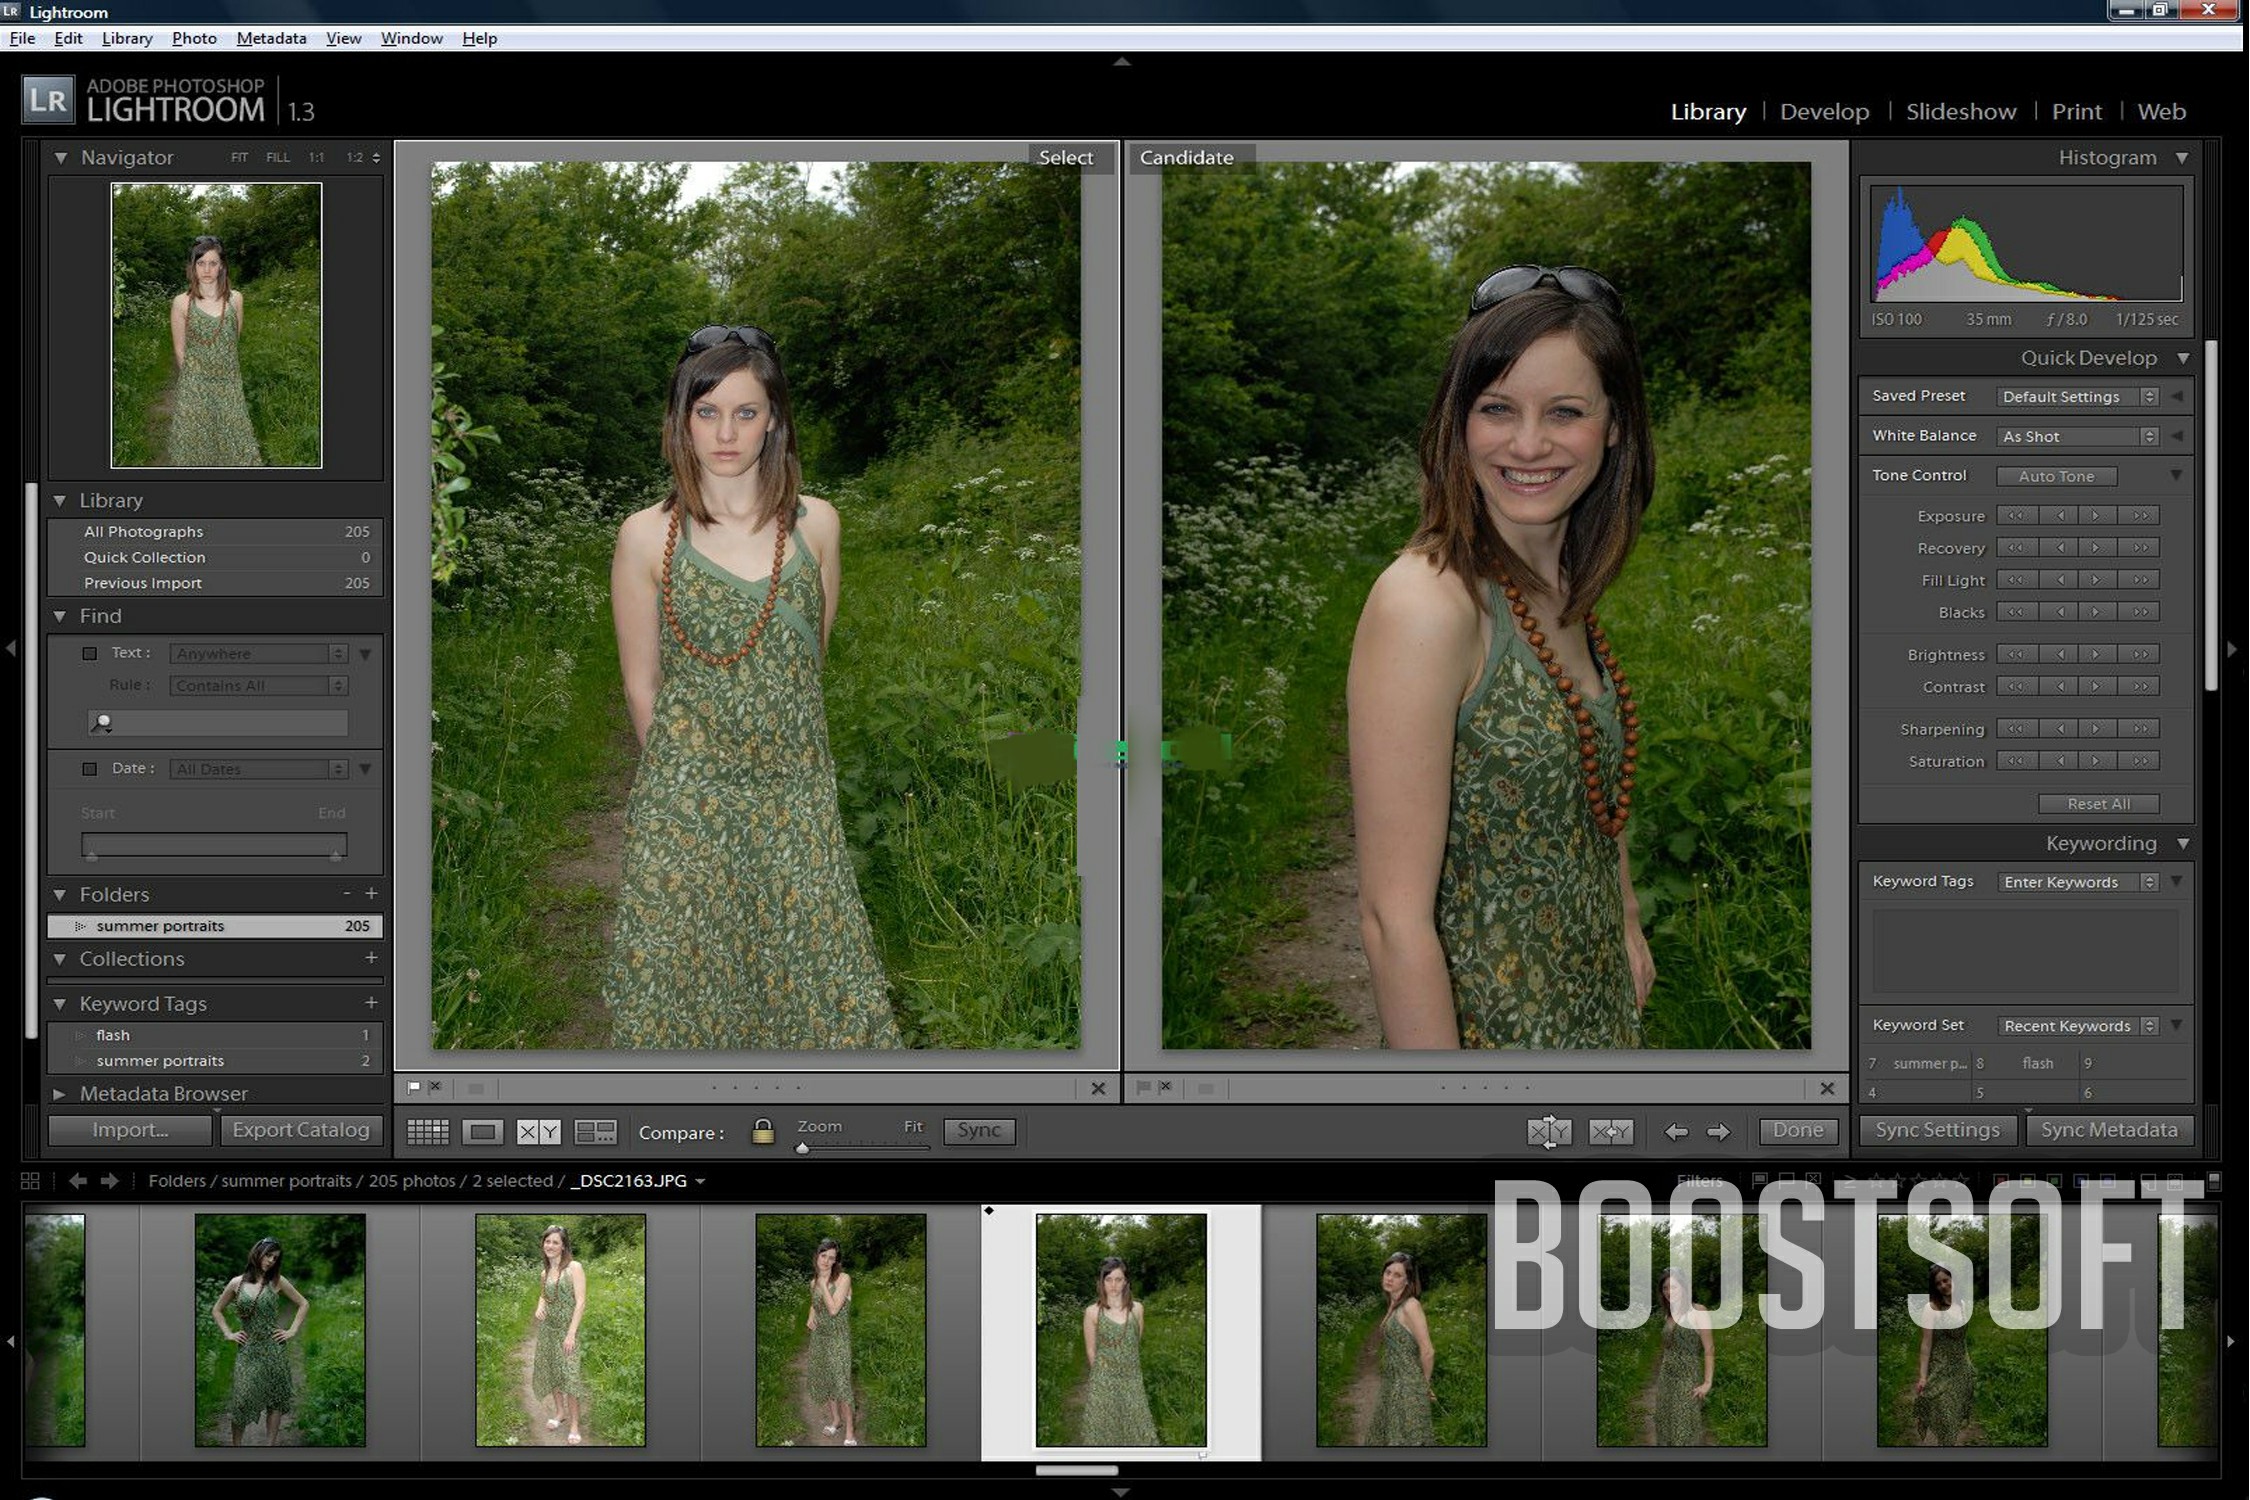Expand the Collections panel section
The width and height of the screenshot is (2250, 1500).
60,959
